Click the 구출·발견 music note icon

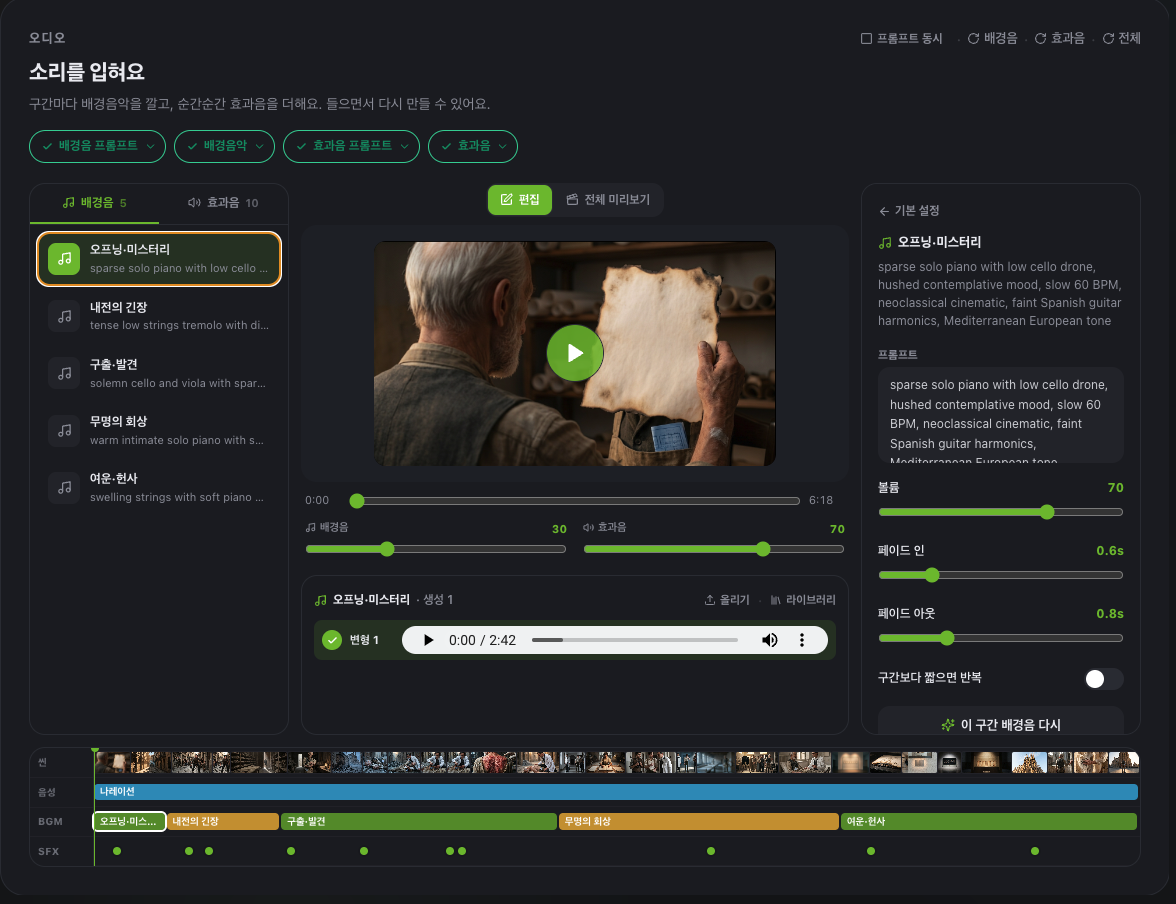(64, 373)
